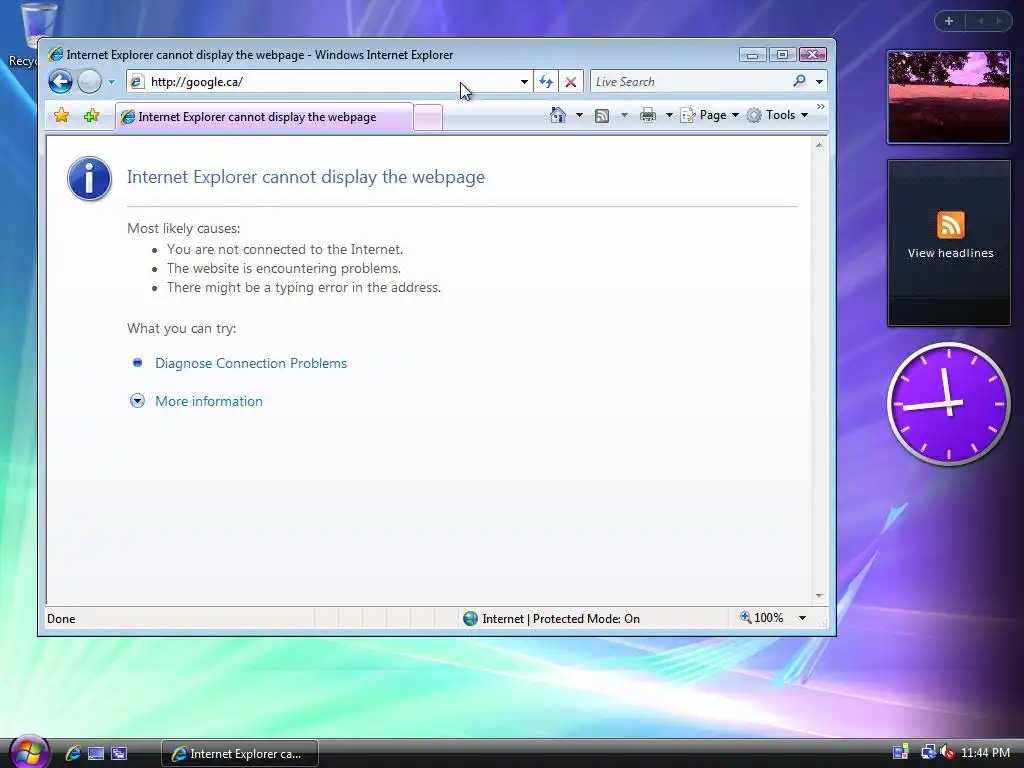Open the Tools menu
Screen dimensions: 1024x768
pos(778,115)
